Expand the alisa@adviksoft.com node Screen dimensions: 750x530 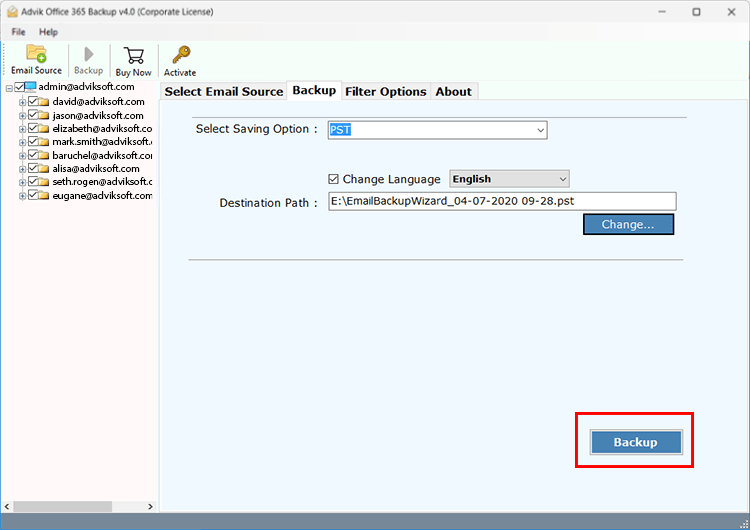[22, 169]
